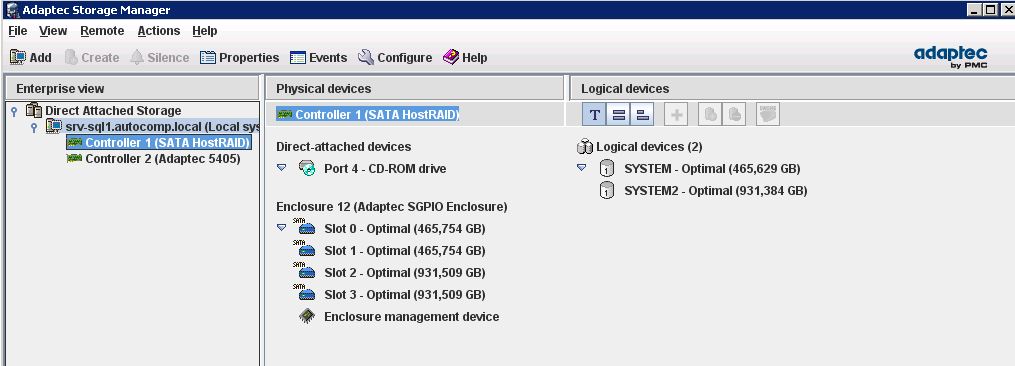Open the Events log viewer

(x=318, y=58)
